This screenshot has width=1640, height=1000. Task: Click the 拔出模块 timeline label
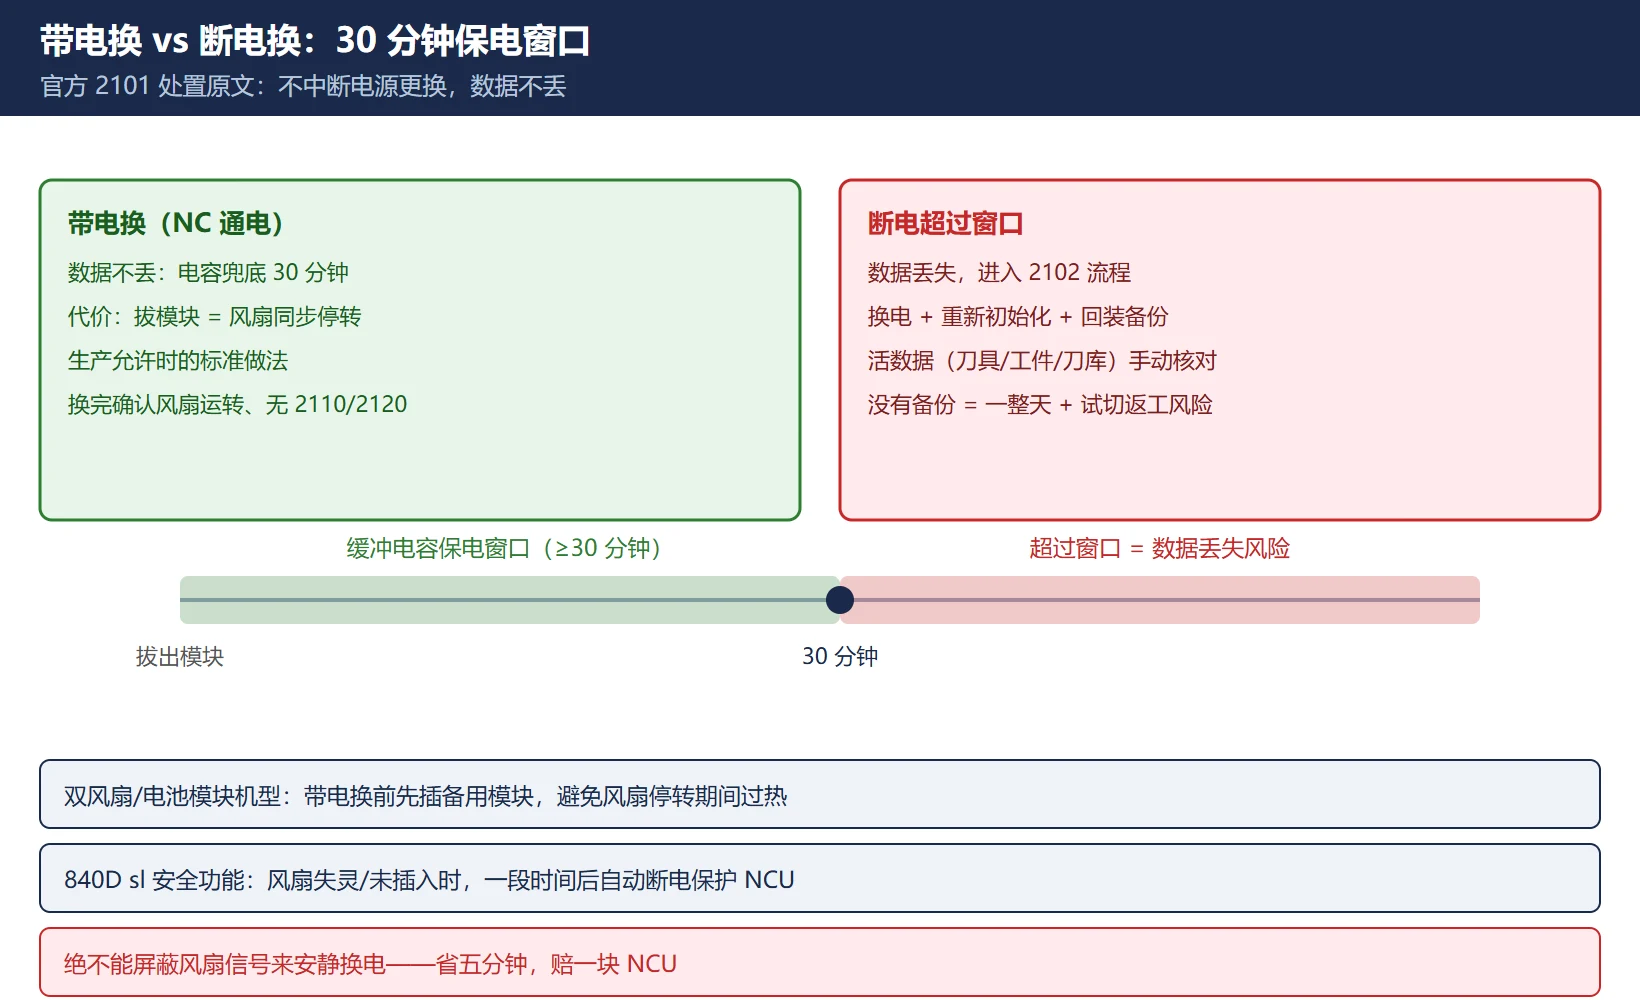(180, 656)
